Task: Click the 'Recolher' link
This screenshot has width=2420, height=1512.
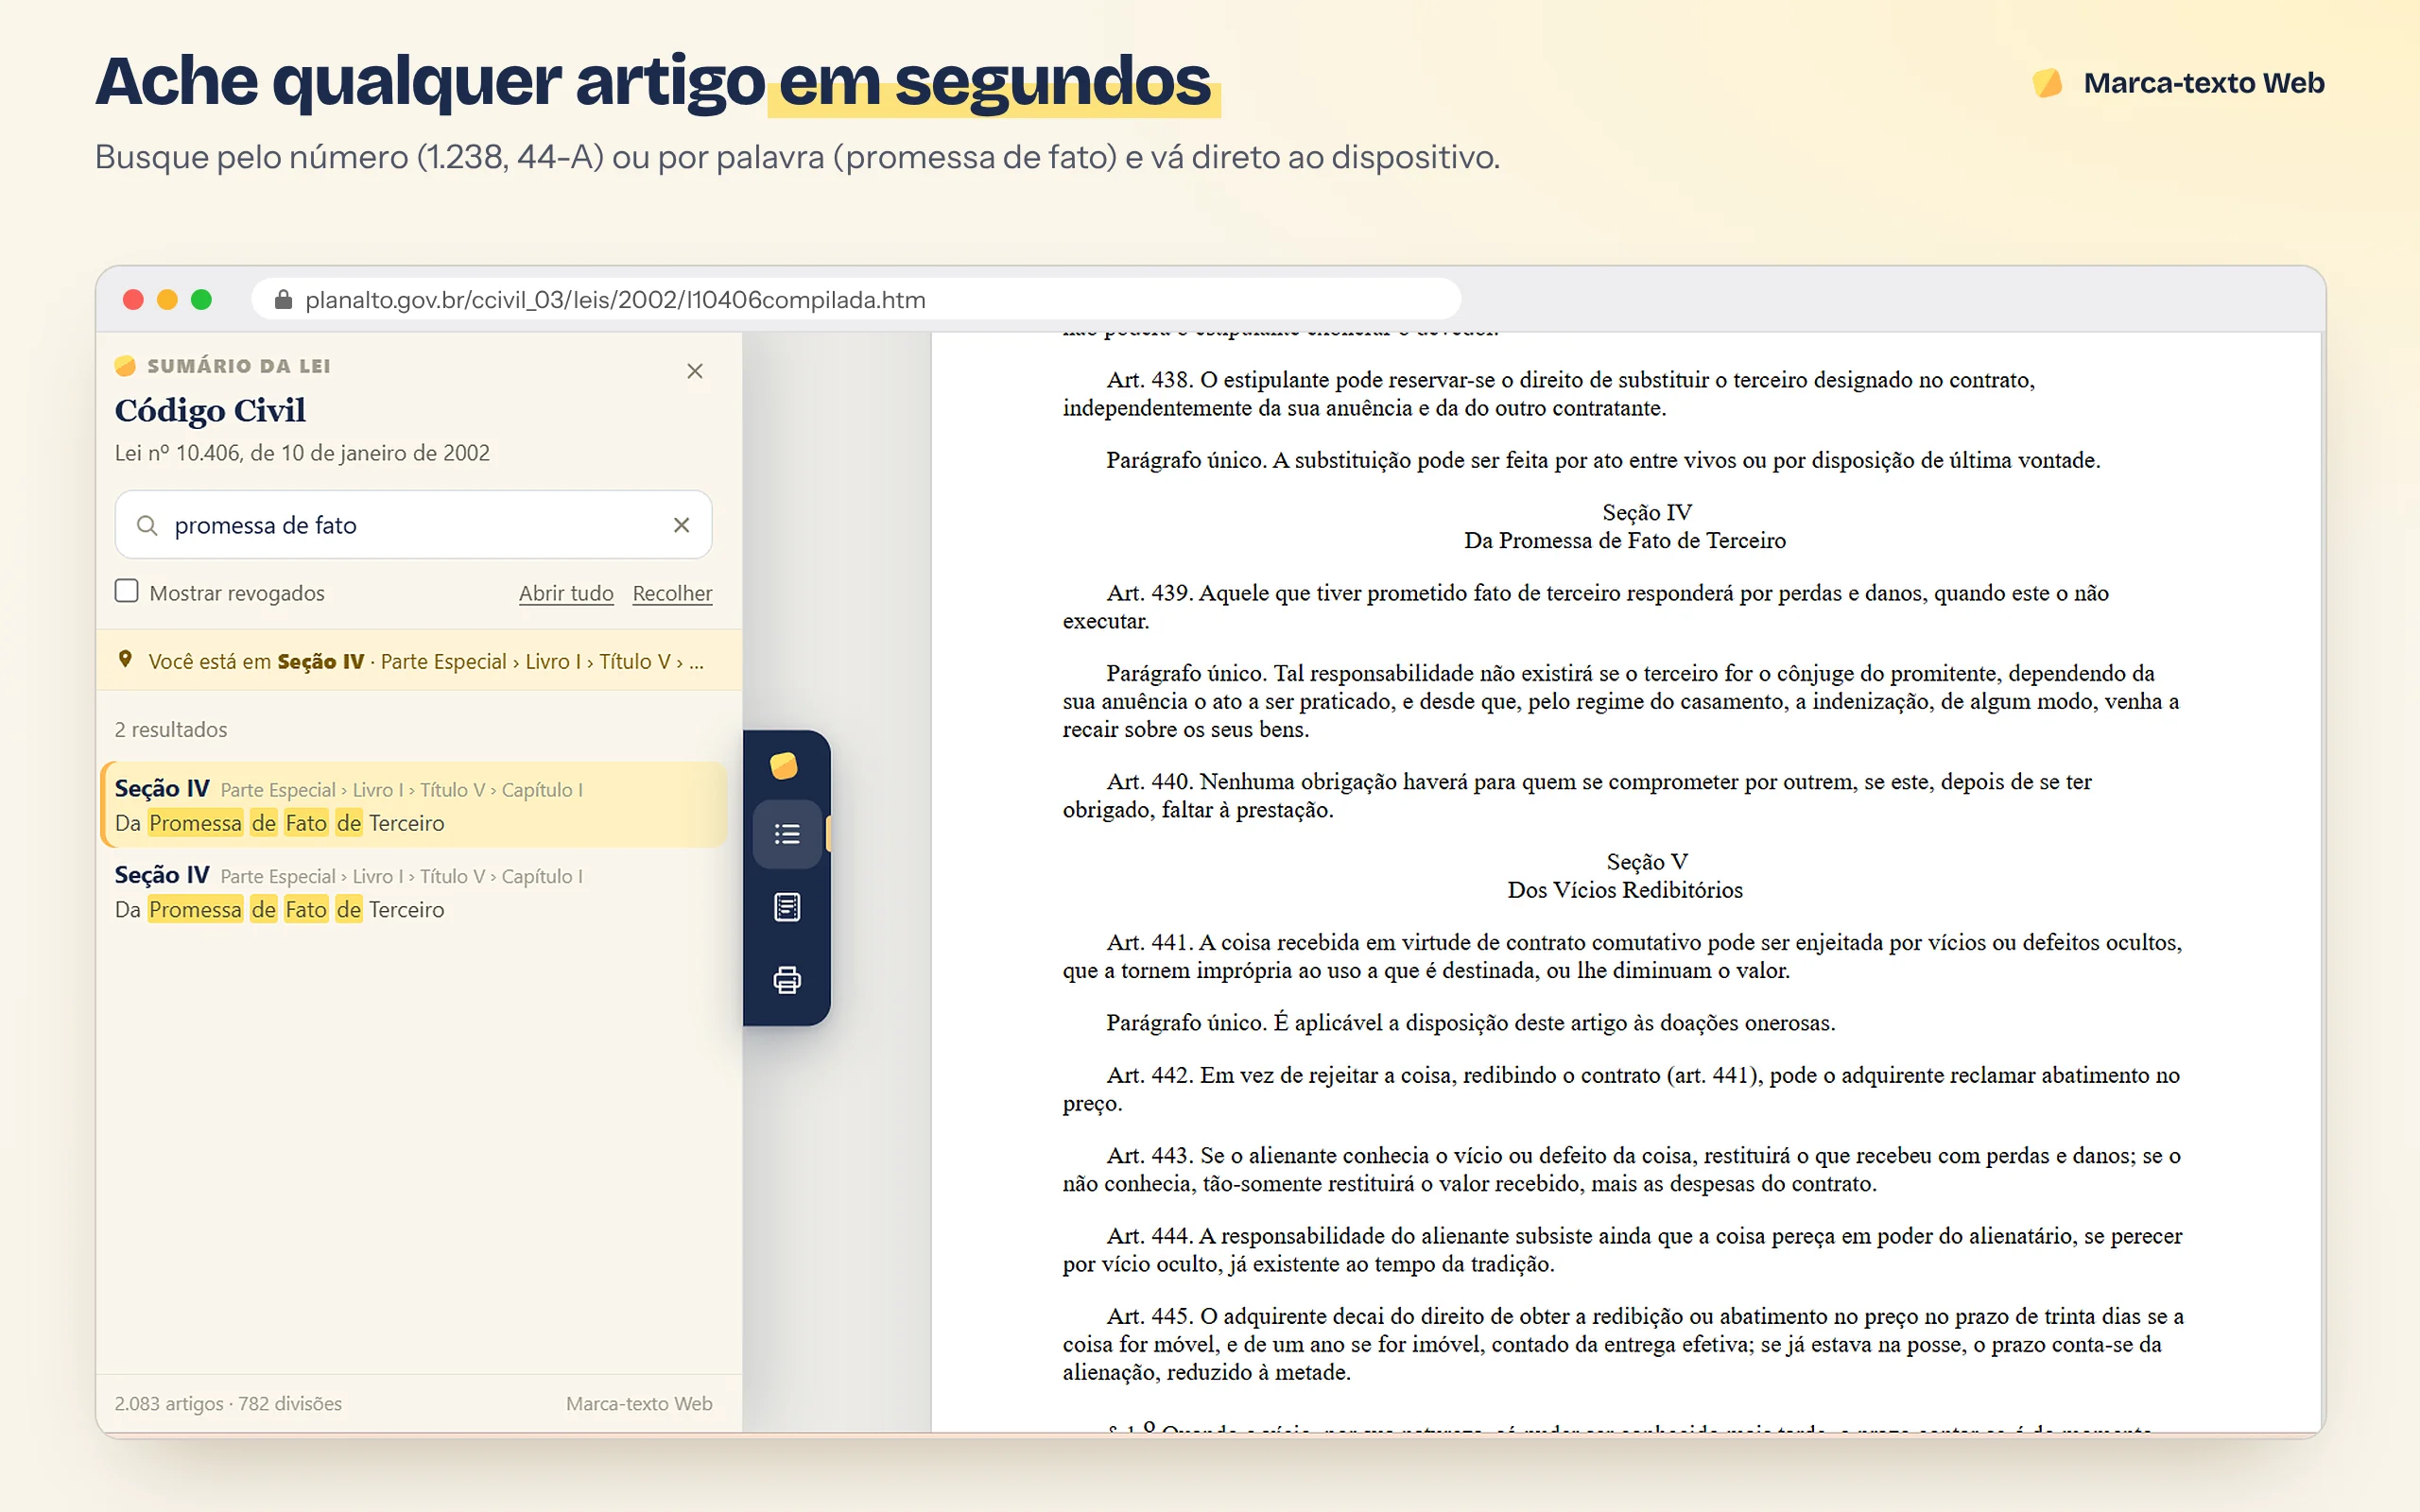Action: (672, 593)
